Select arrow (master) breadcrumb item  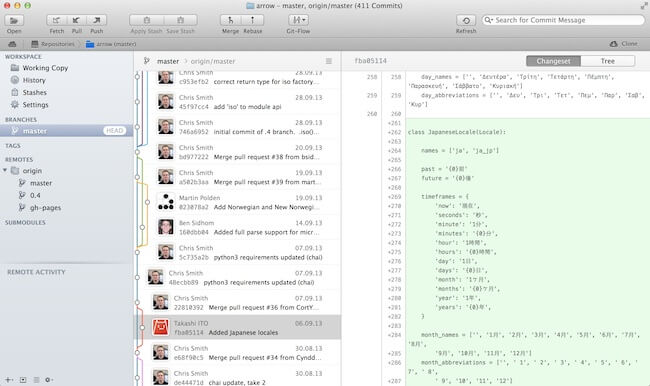point(111,44)
